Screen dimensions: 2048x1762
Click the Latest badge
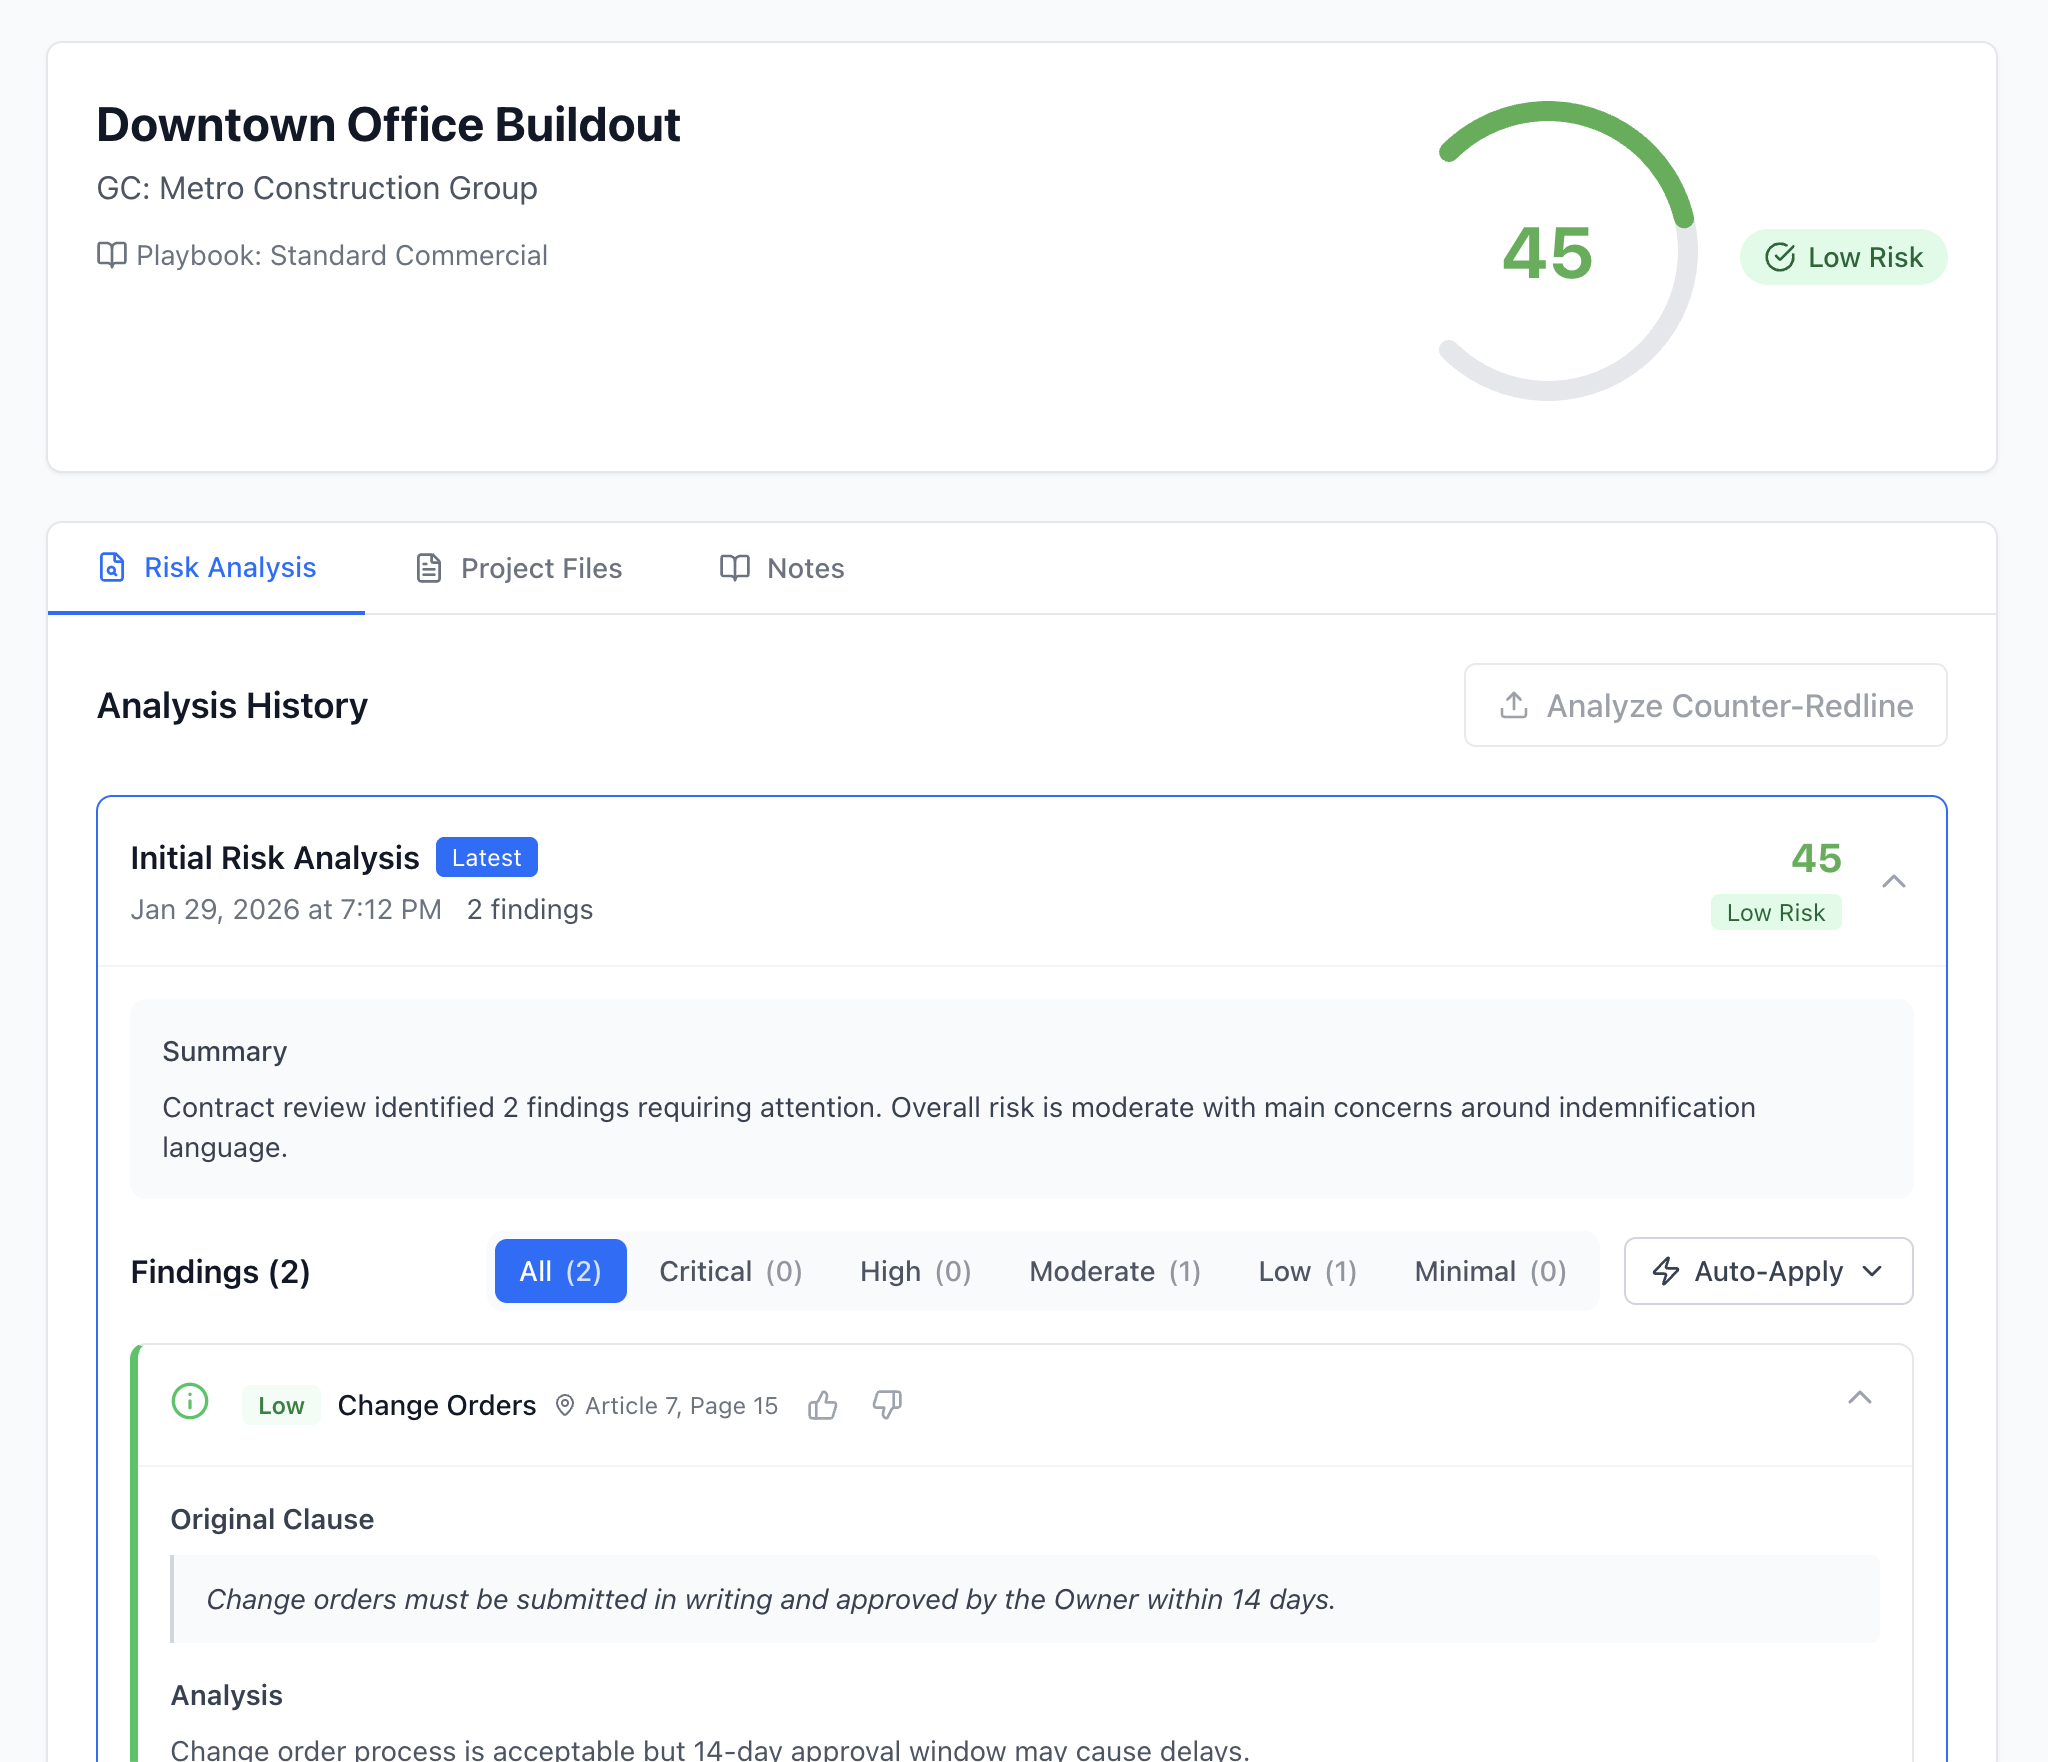(486, 857)
